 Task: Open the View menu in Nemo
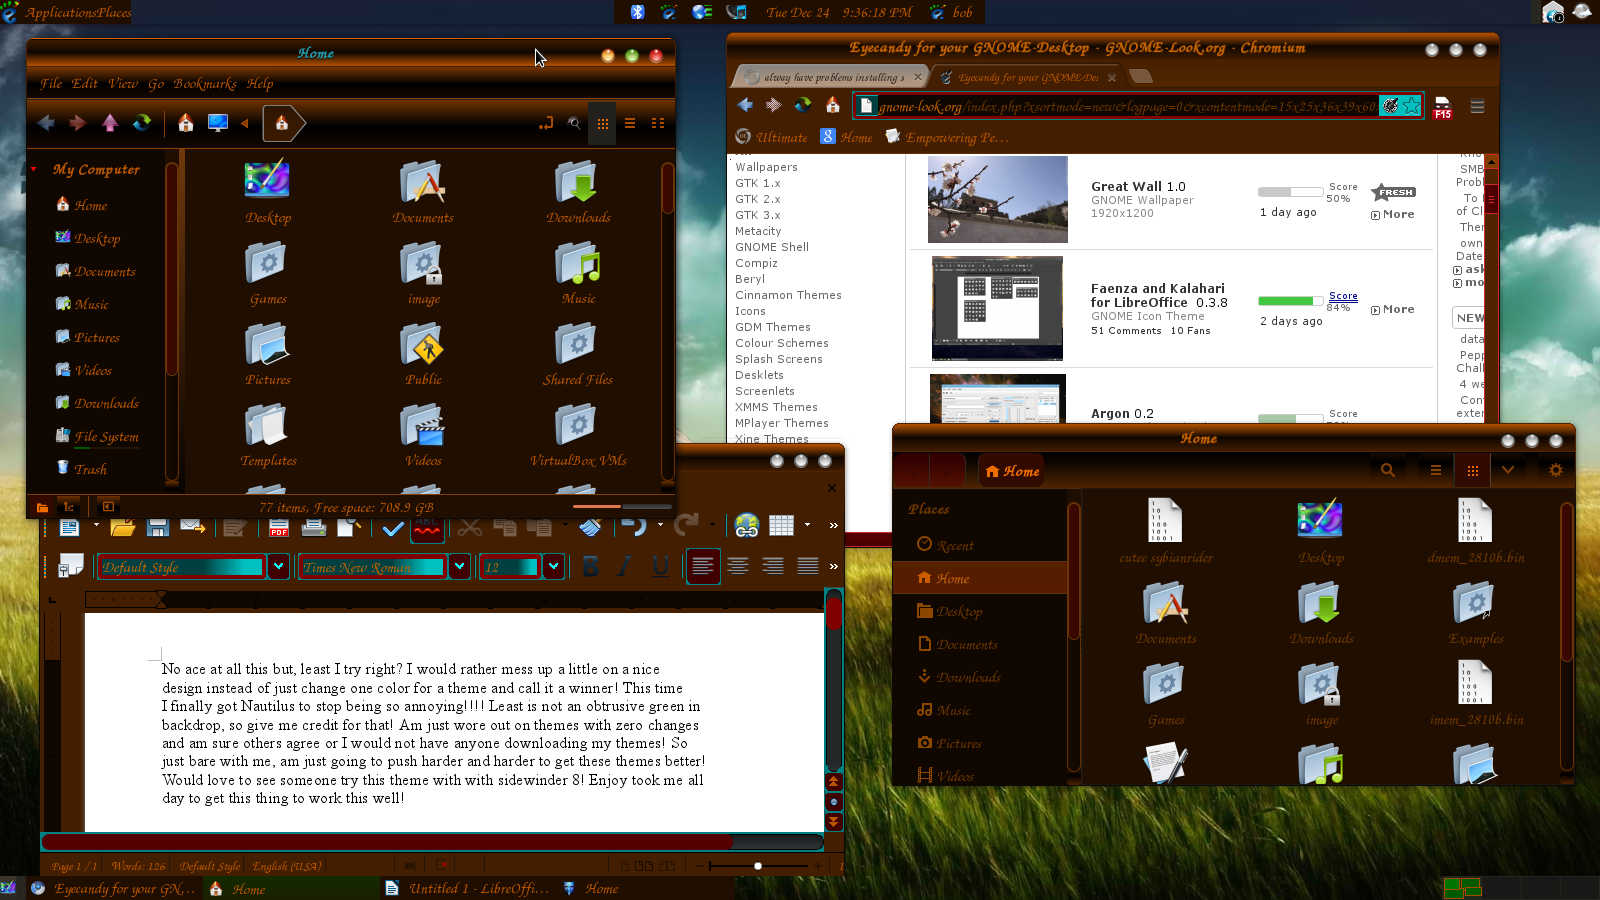[x=122, y=84]
